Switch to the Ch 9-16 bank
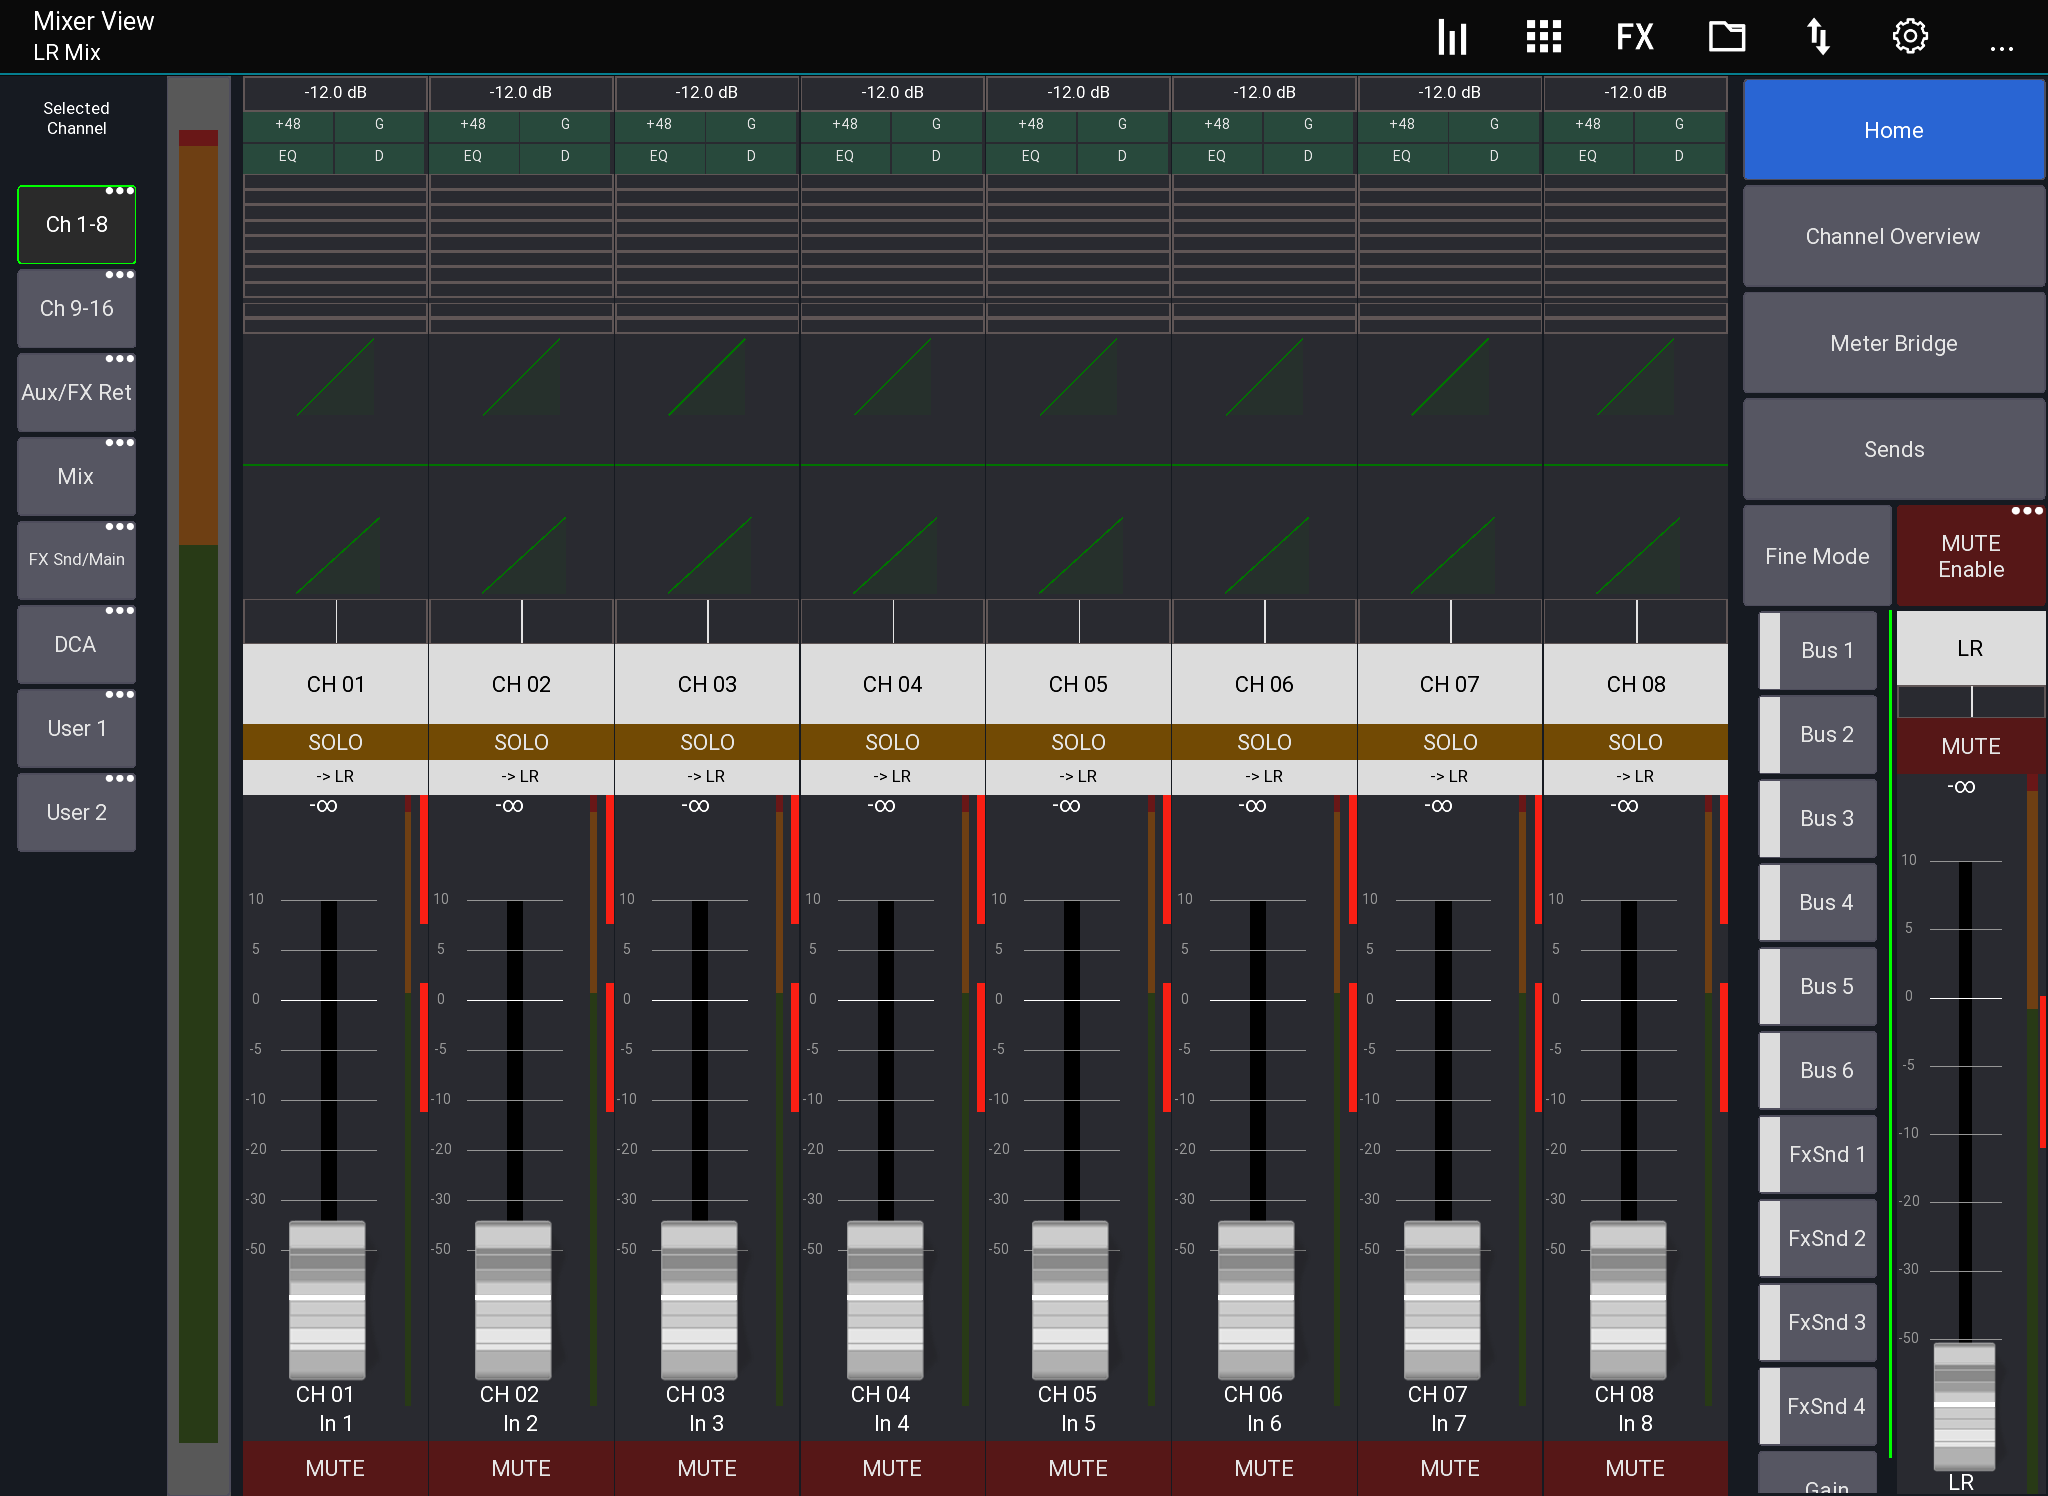 76,308
